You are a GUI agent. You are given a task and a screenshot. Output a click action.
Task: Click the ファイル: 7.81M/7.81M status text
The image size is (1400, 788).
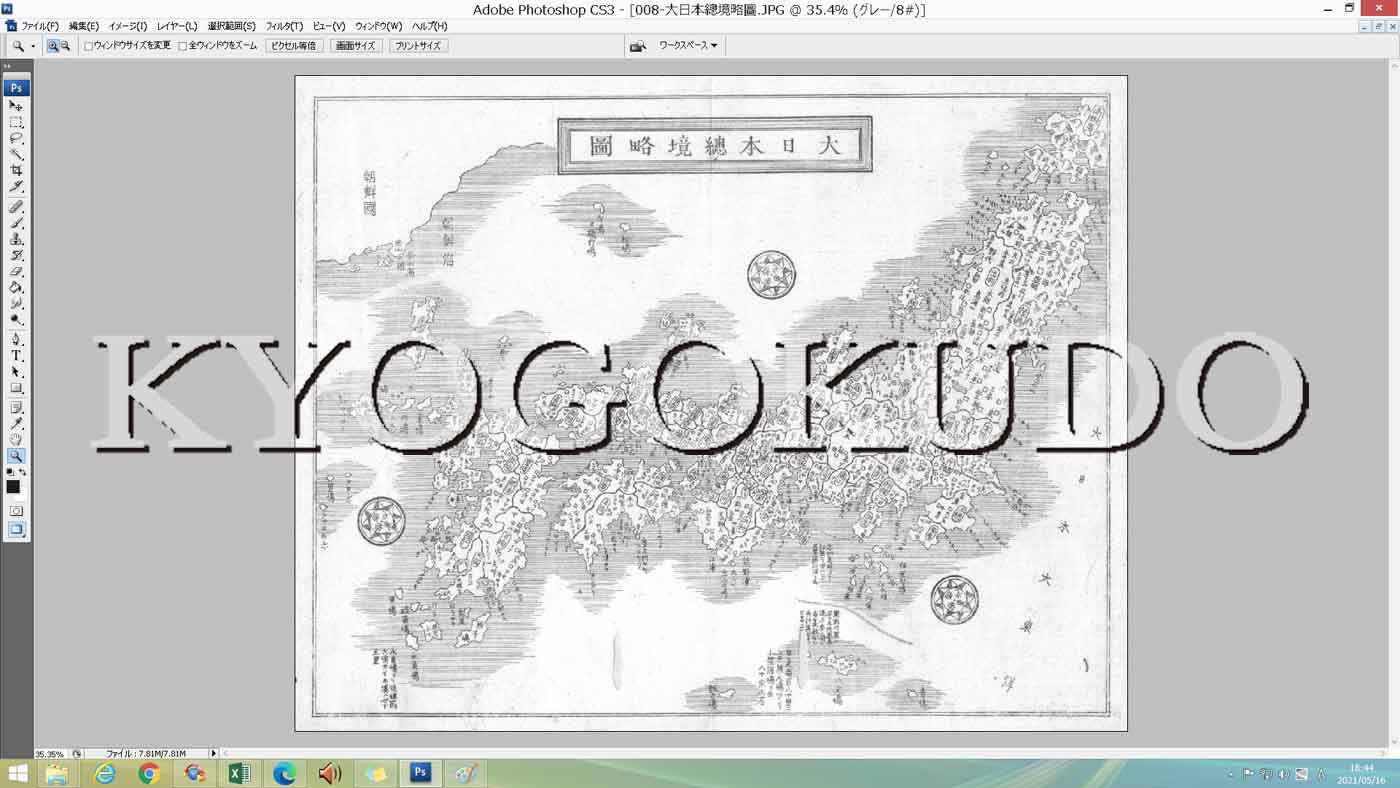pyautogui.click(x=146, y=754)
